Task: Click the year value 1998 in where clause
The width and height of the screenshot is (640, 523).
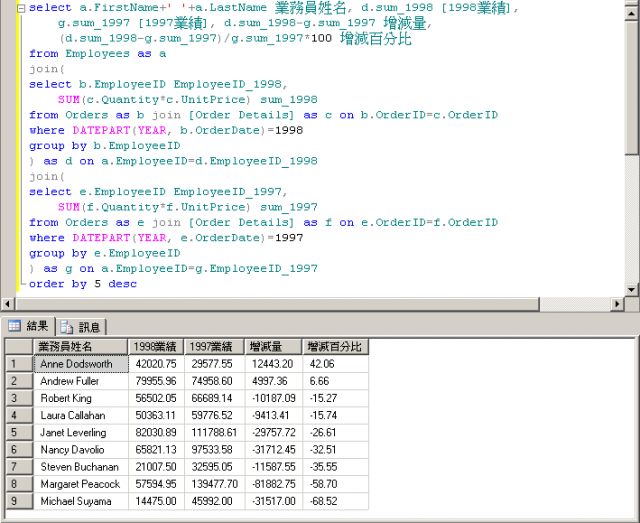Action: click(x=289, y=130)
